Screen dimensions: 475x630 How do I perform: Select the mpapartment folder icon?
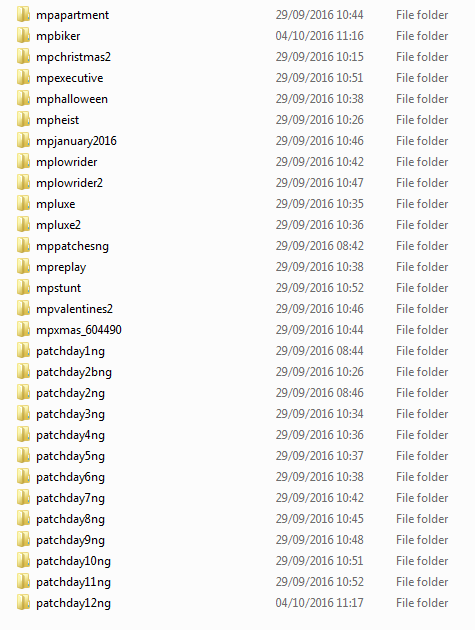tap(23, 14)
